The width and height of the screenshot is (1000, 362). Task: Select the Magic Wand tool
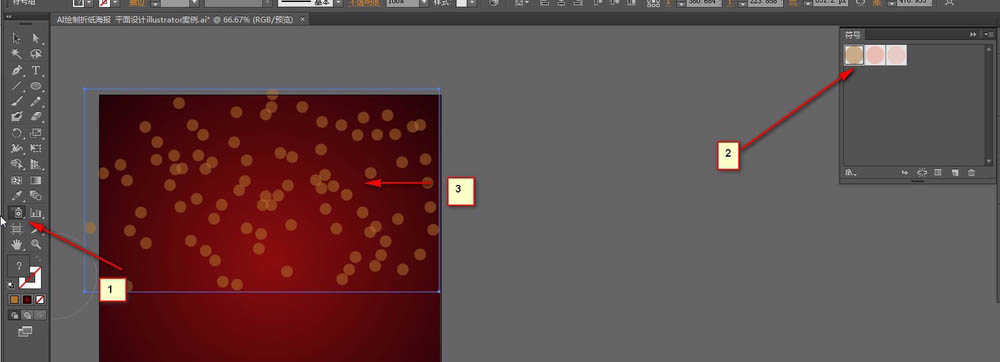click(17, 54)
